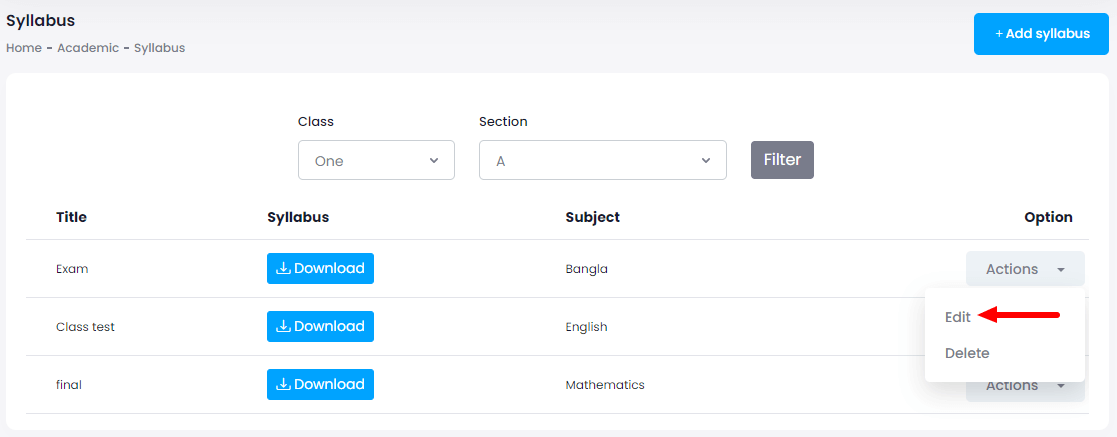
Task: Click the Bangla subject cell
Action: [586, 269]
